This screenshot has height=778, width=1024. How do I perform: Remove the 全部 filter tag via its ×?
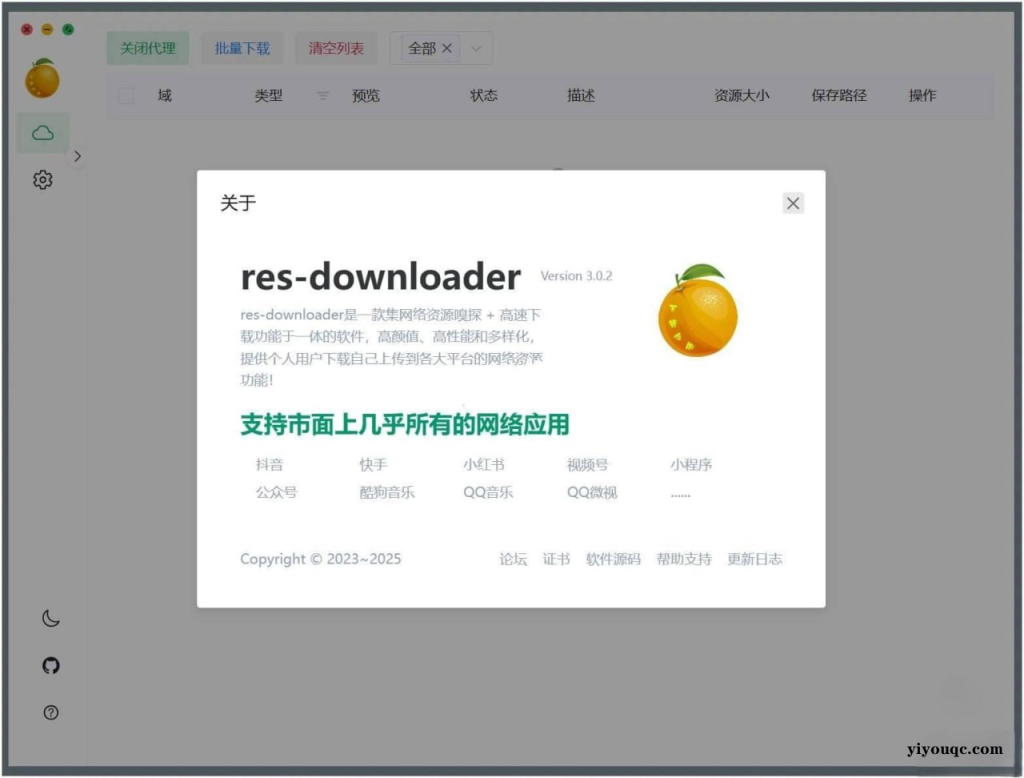pos(447,47)
